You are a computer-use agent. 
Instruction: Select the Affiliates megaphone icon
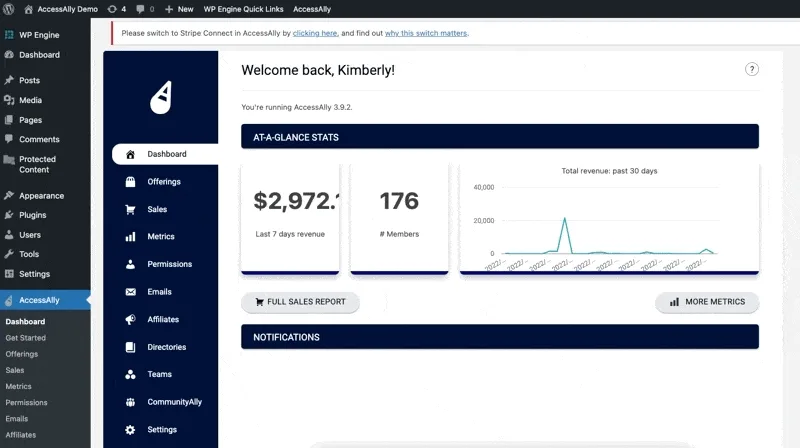pos(130,320)
